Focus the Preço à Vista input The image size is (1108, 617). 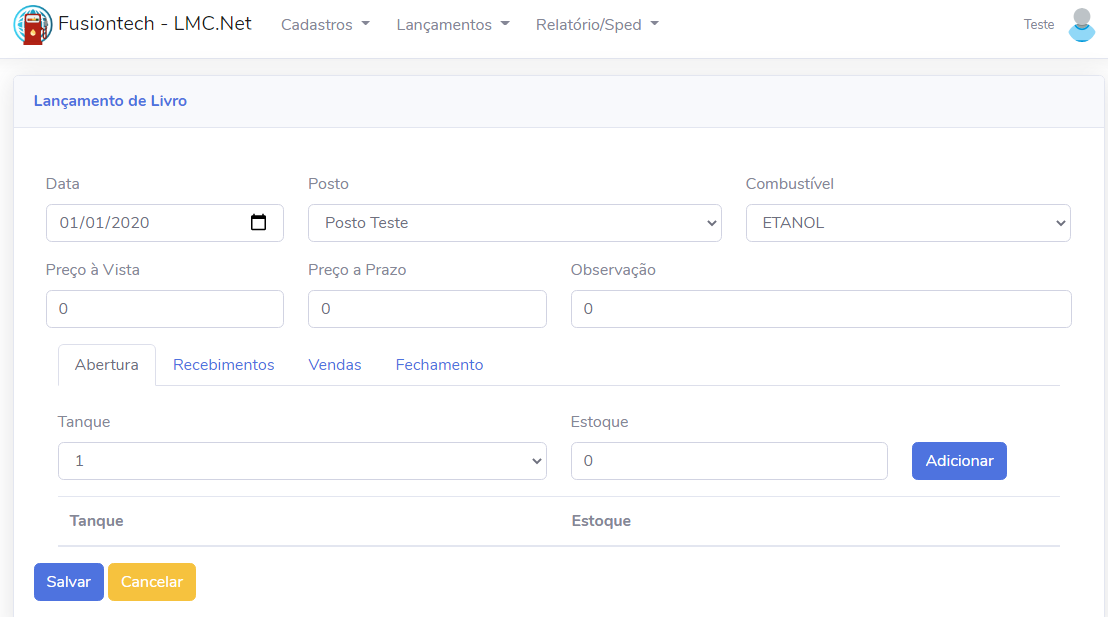[165, 309]
